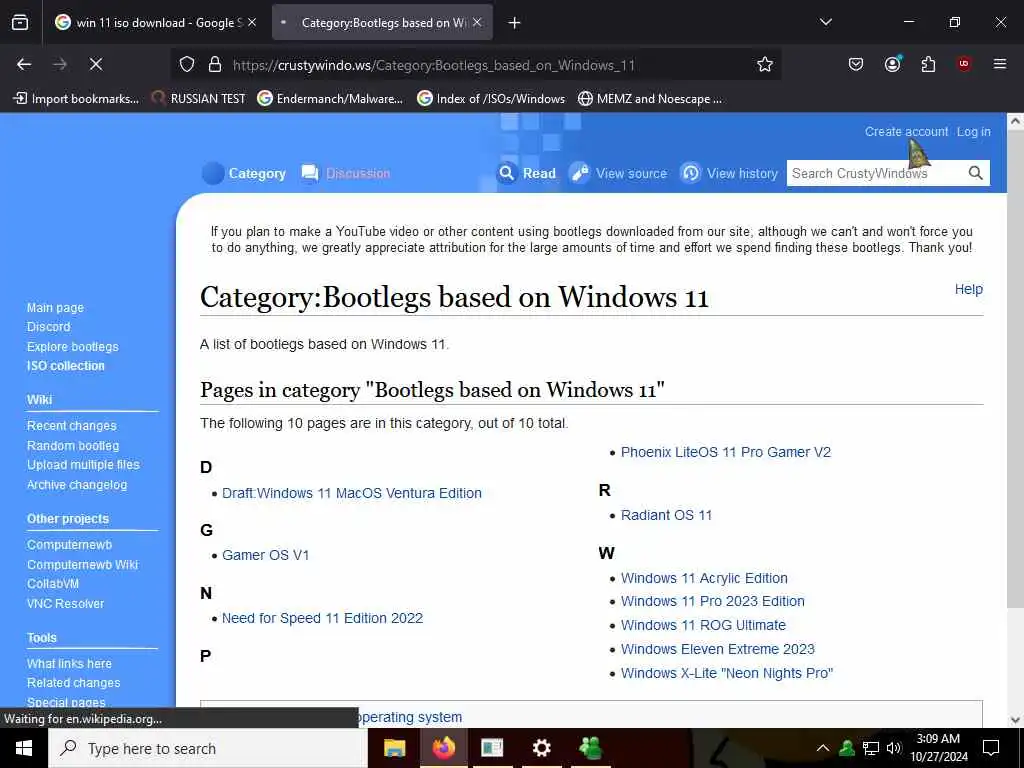Open Random bootleg link
The image size is (1024, 768).
click(x=73, y=445)
